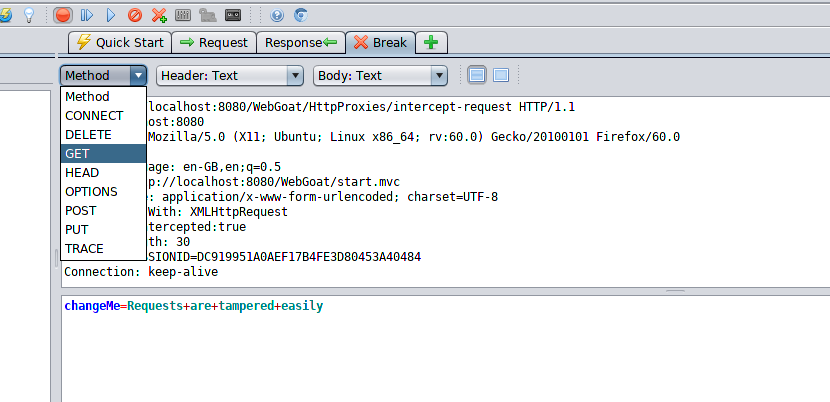
Task: Toggle split header and body view
Action: click(x=477, y=75)
